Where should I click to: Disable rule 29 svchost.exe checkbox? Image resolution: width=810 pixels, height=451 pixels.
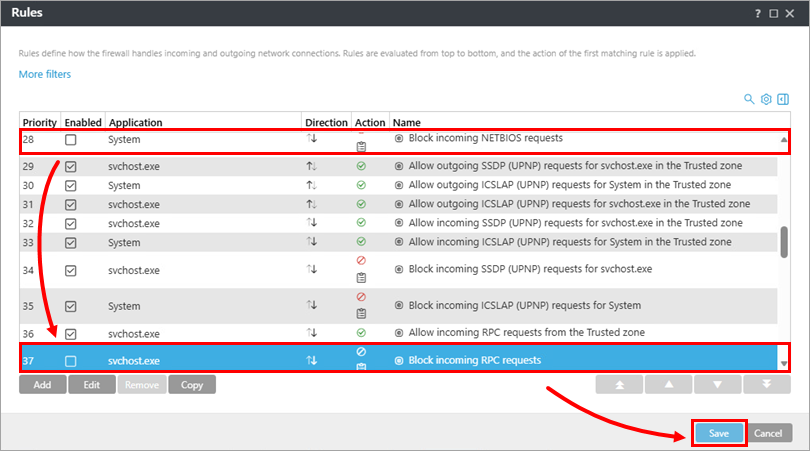(x=71, y=166)
